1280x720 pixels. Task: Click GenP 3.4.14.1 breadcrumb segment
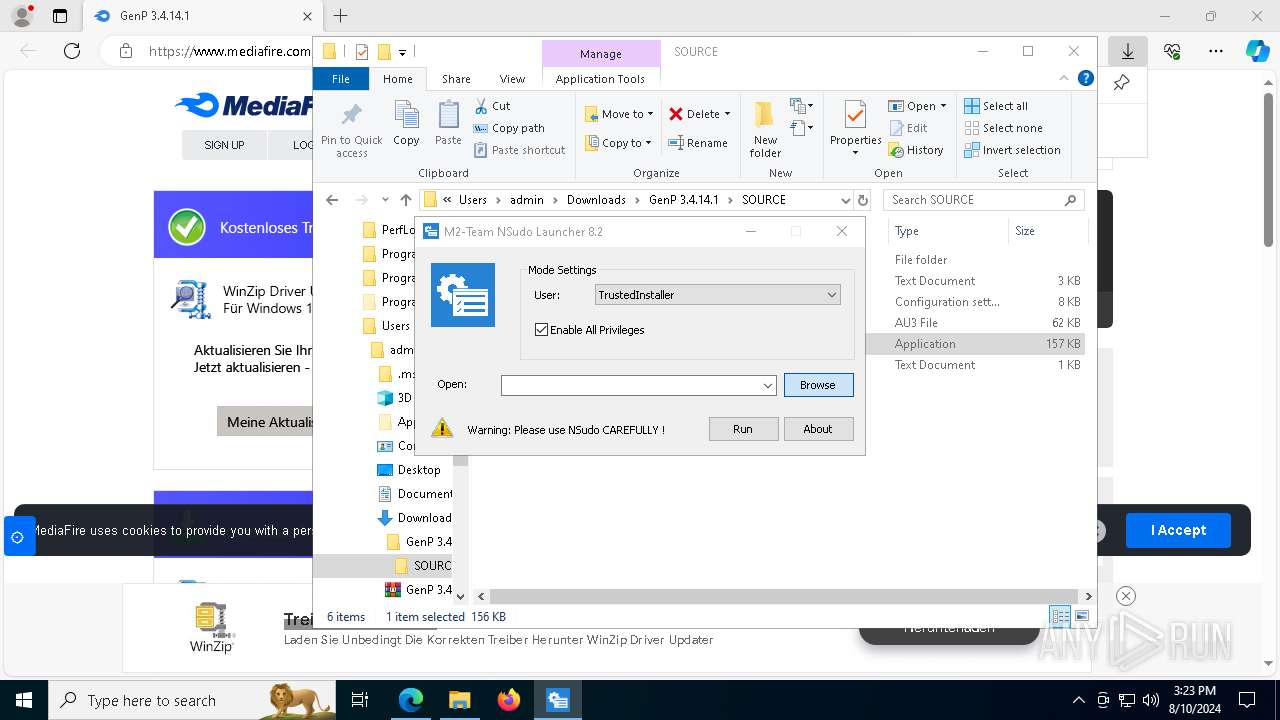click(x=684, y=200)
